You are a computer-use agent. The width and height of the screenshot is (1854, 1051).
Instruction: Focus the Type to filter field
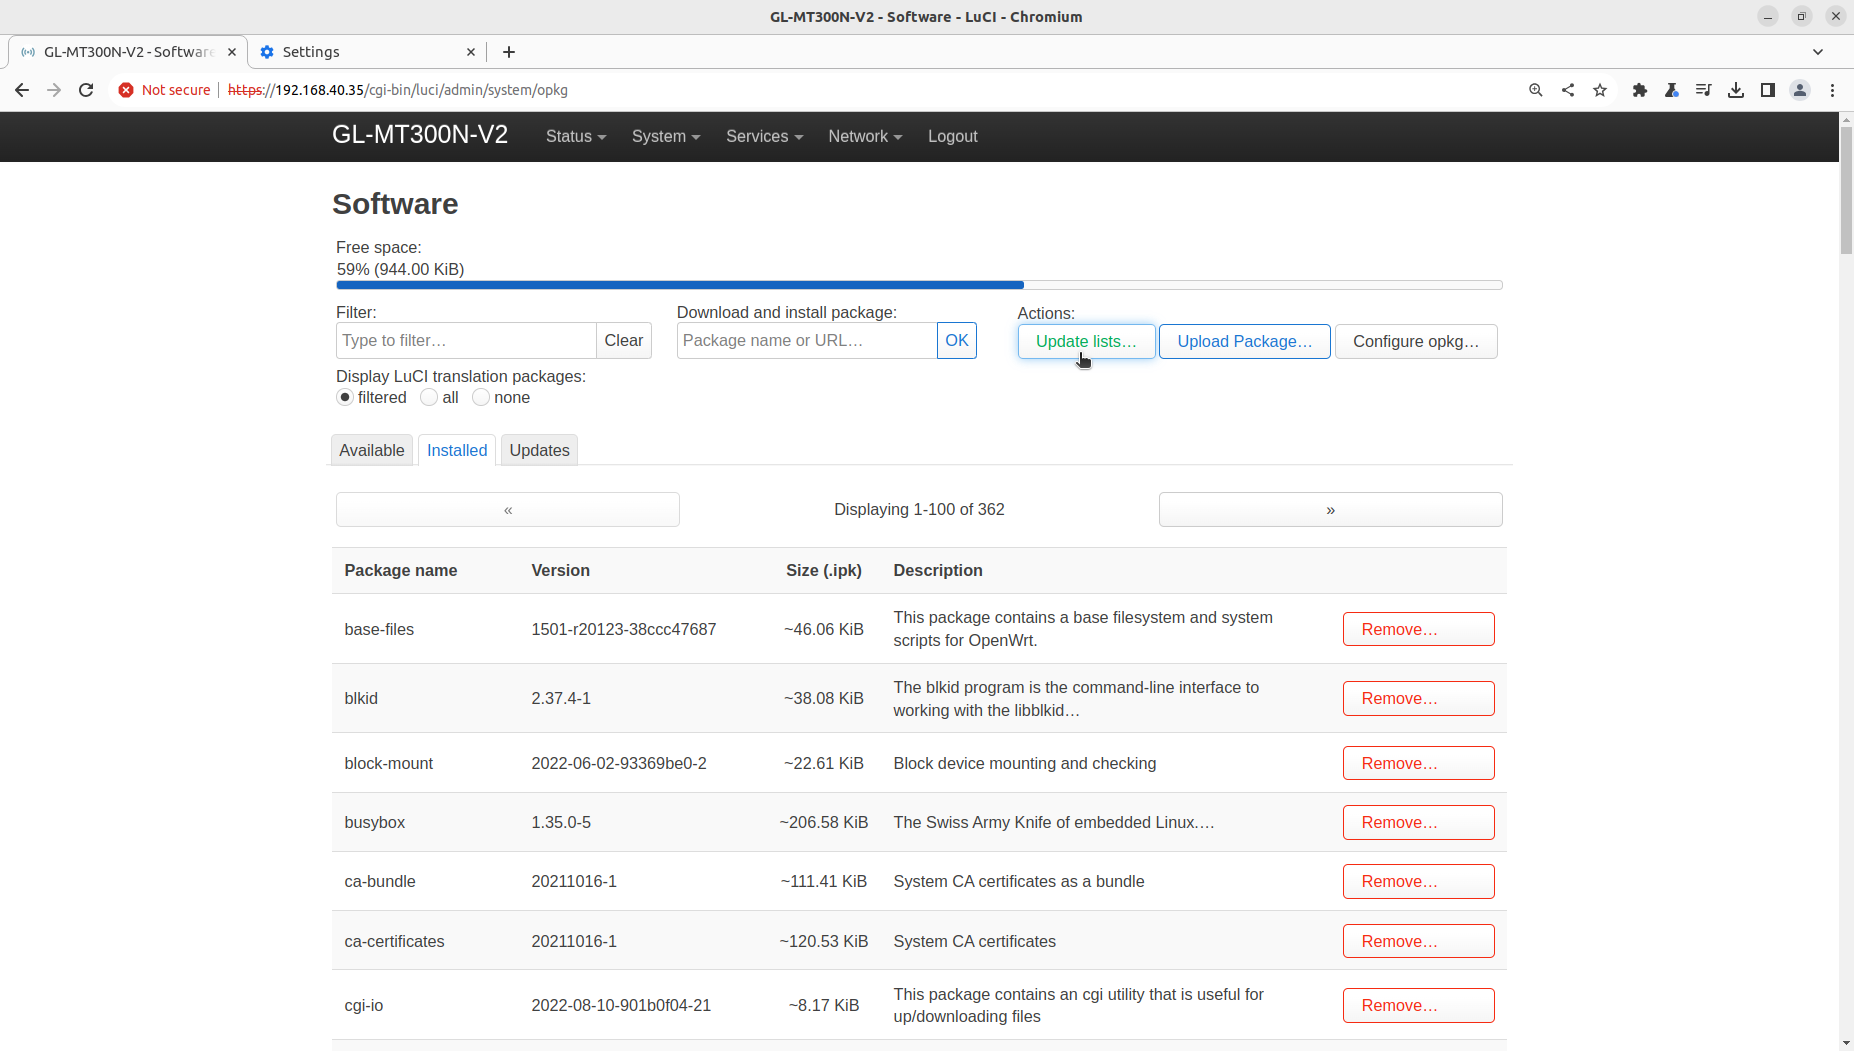point(466,340)
